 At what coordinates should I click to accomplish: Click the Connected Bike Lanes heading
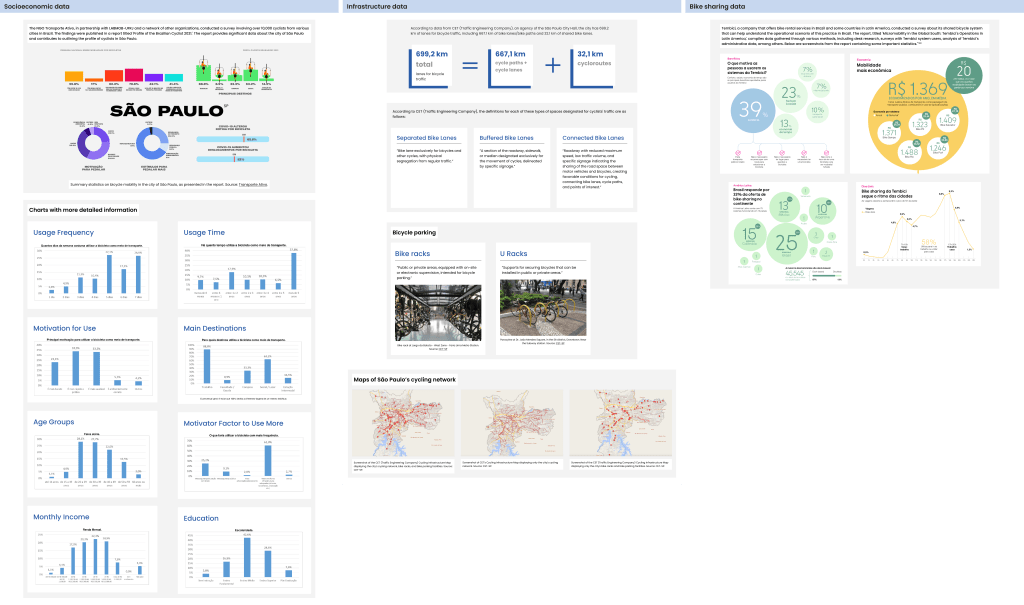[x=593, y=138]
